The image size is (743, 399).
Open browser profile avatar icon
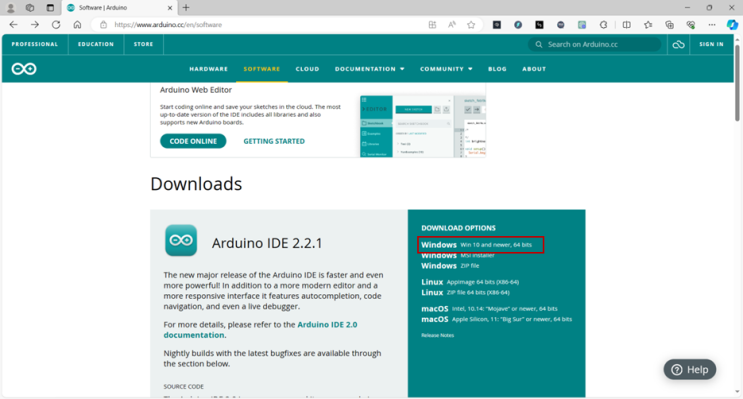(x=10, y=8)
